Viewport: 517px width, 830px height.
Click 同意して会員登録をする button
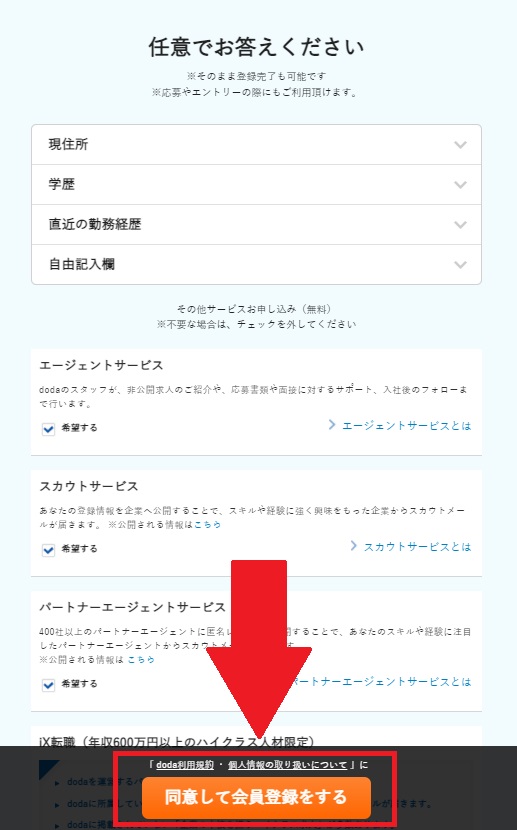click(256, 797)
